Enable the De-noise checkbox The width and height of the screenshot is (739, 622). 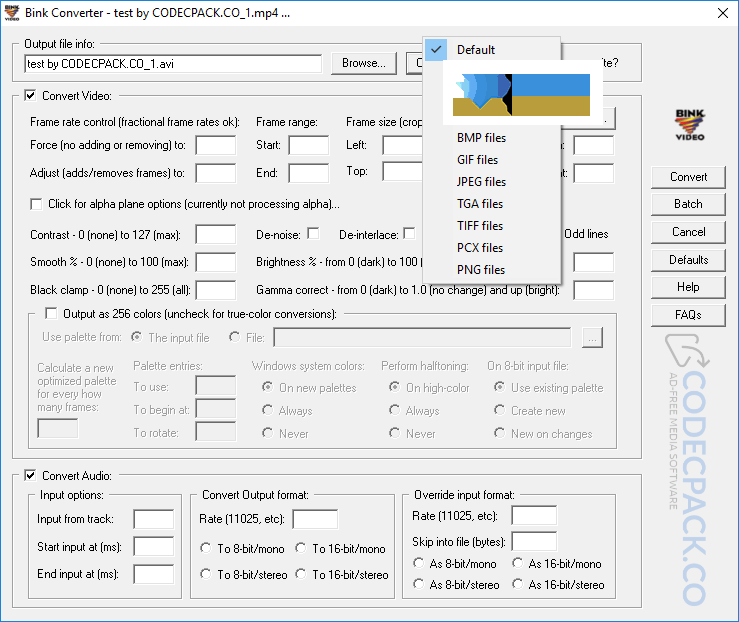[x=313, y=234]
